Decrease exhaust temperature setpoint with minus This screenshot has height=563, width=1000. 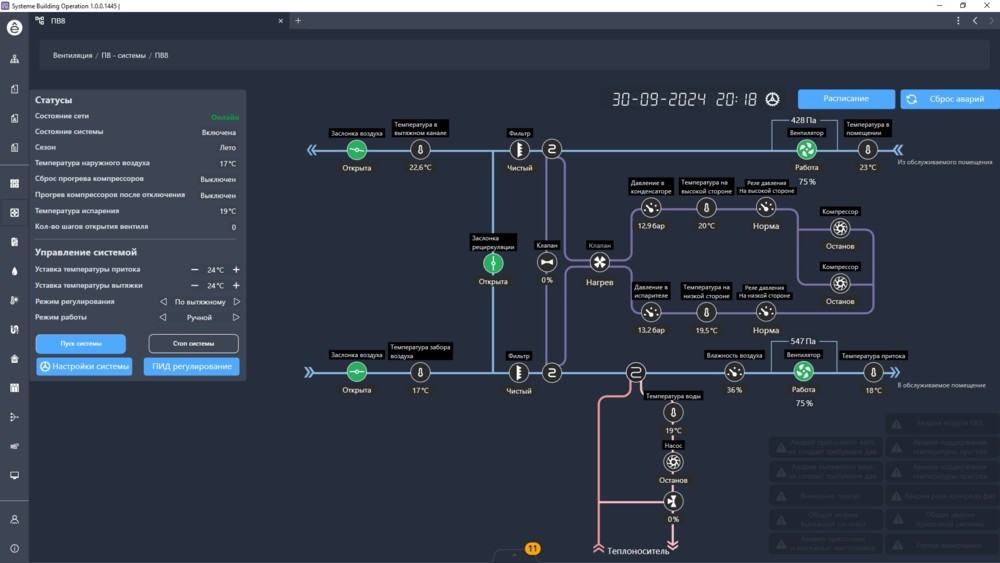pos(195,286)
